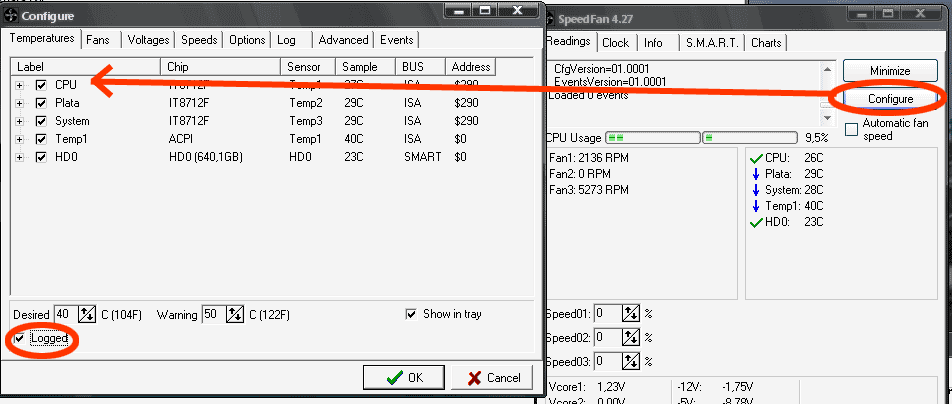Screen dimensions: 952x404
Task: Click the blue down arrow beside System reading
Action: click(756, 190)
